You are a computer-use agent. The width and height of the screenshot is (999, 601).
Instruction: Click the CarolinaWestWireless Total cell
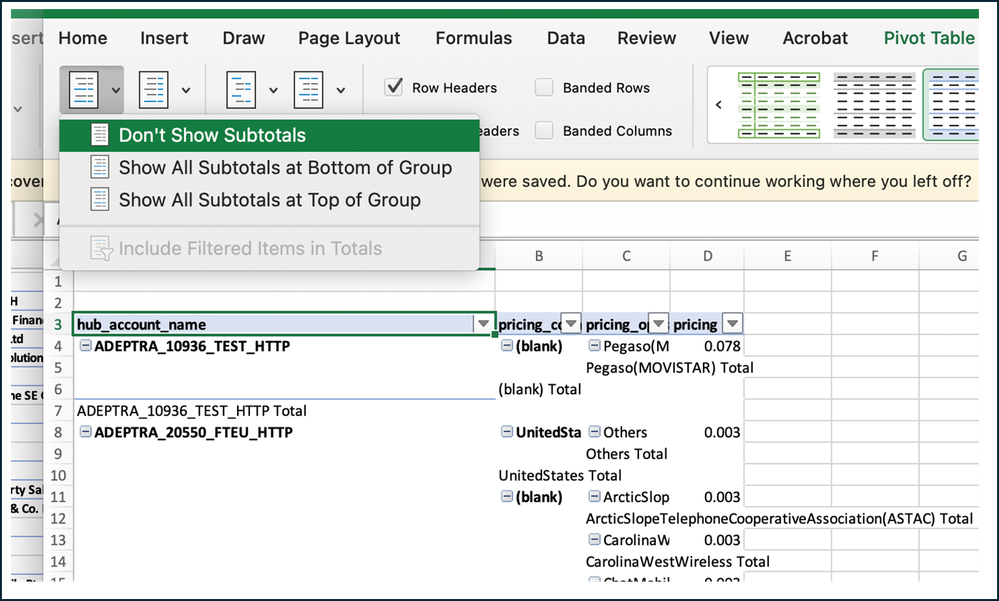(x=678, y=561)
